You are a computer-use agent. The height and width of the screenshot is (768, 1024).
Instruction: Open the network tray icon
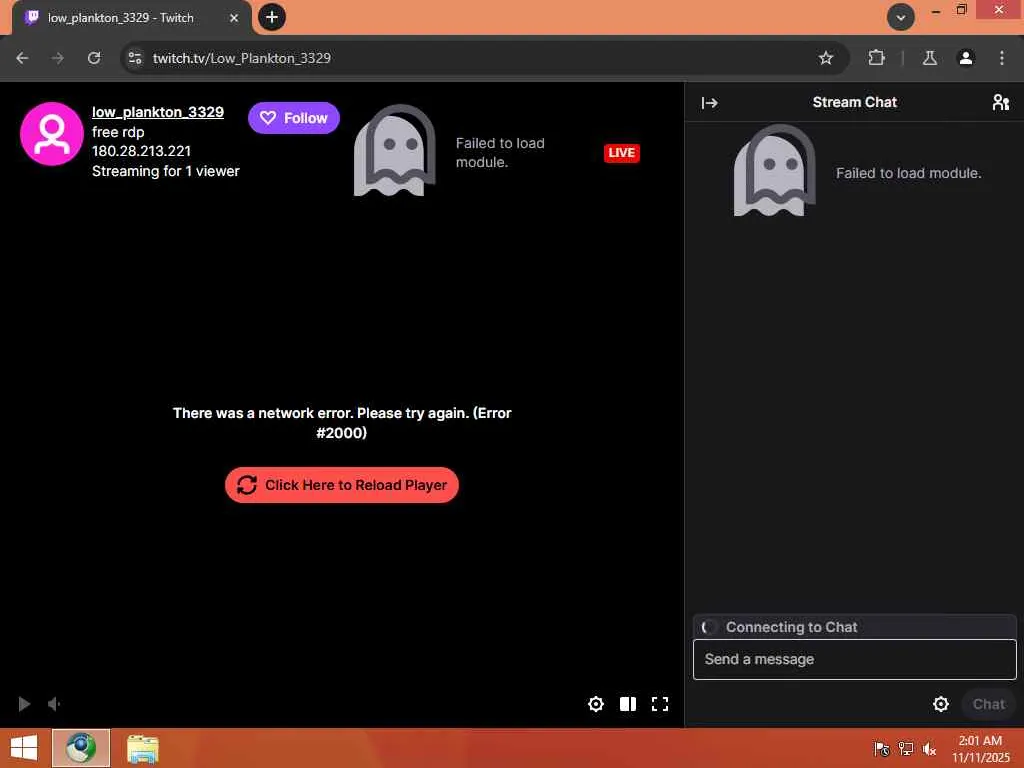(x=905, y=749)
